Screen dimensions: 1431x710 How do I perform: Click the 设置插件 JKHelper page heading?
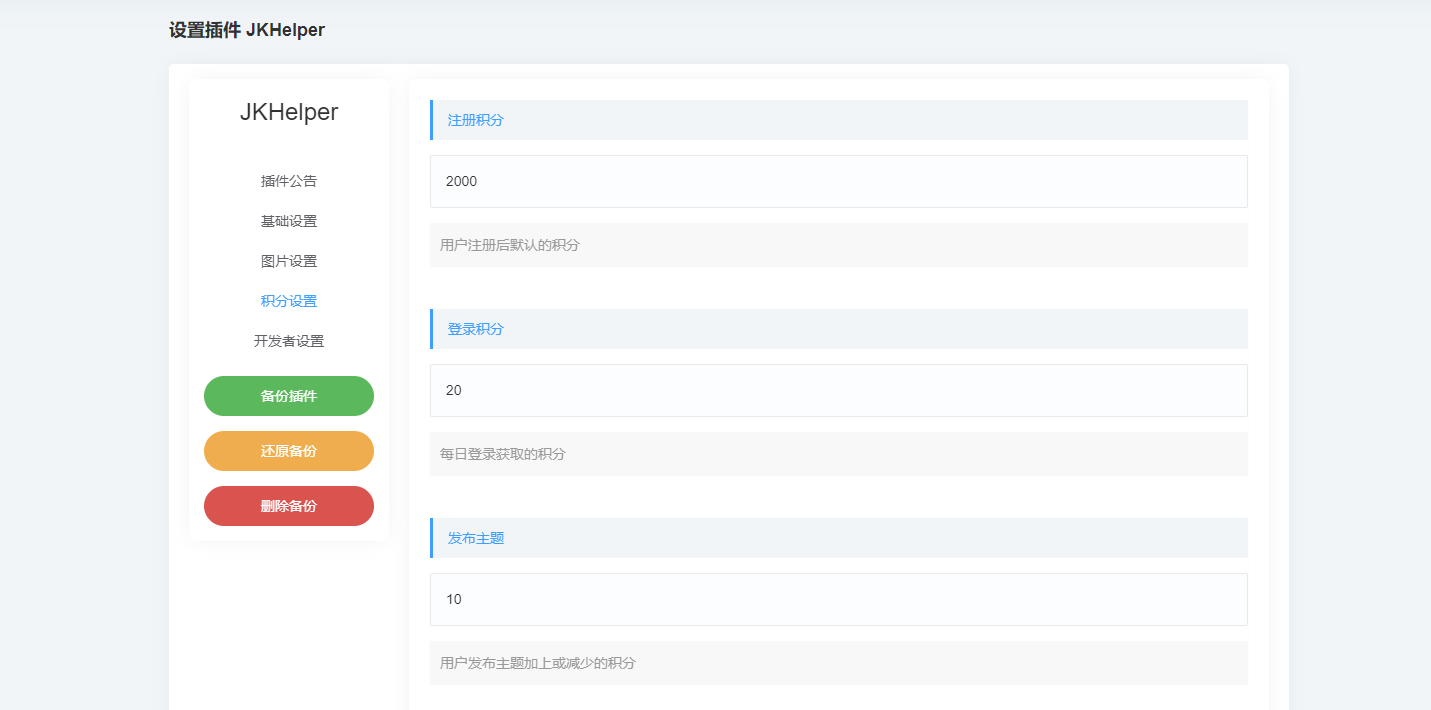[245, 29]
